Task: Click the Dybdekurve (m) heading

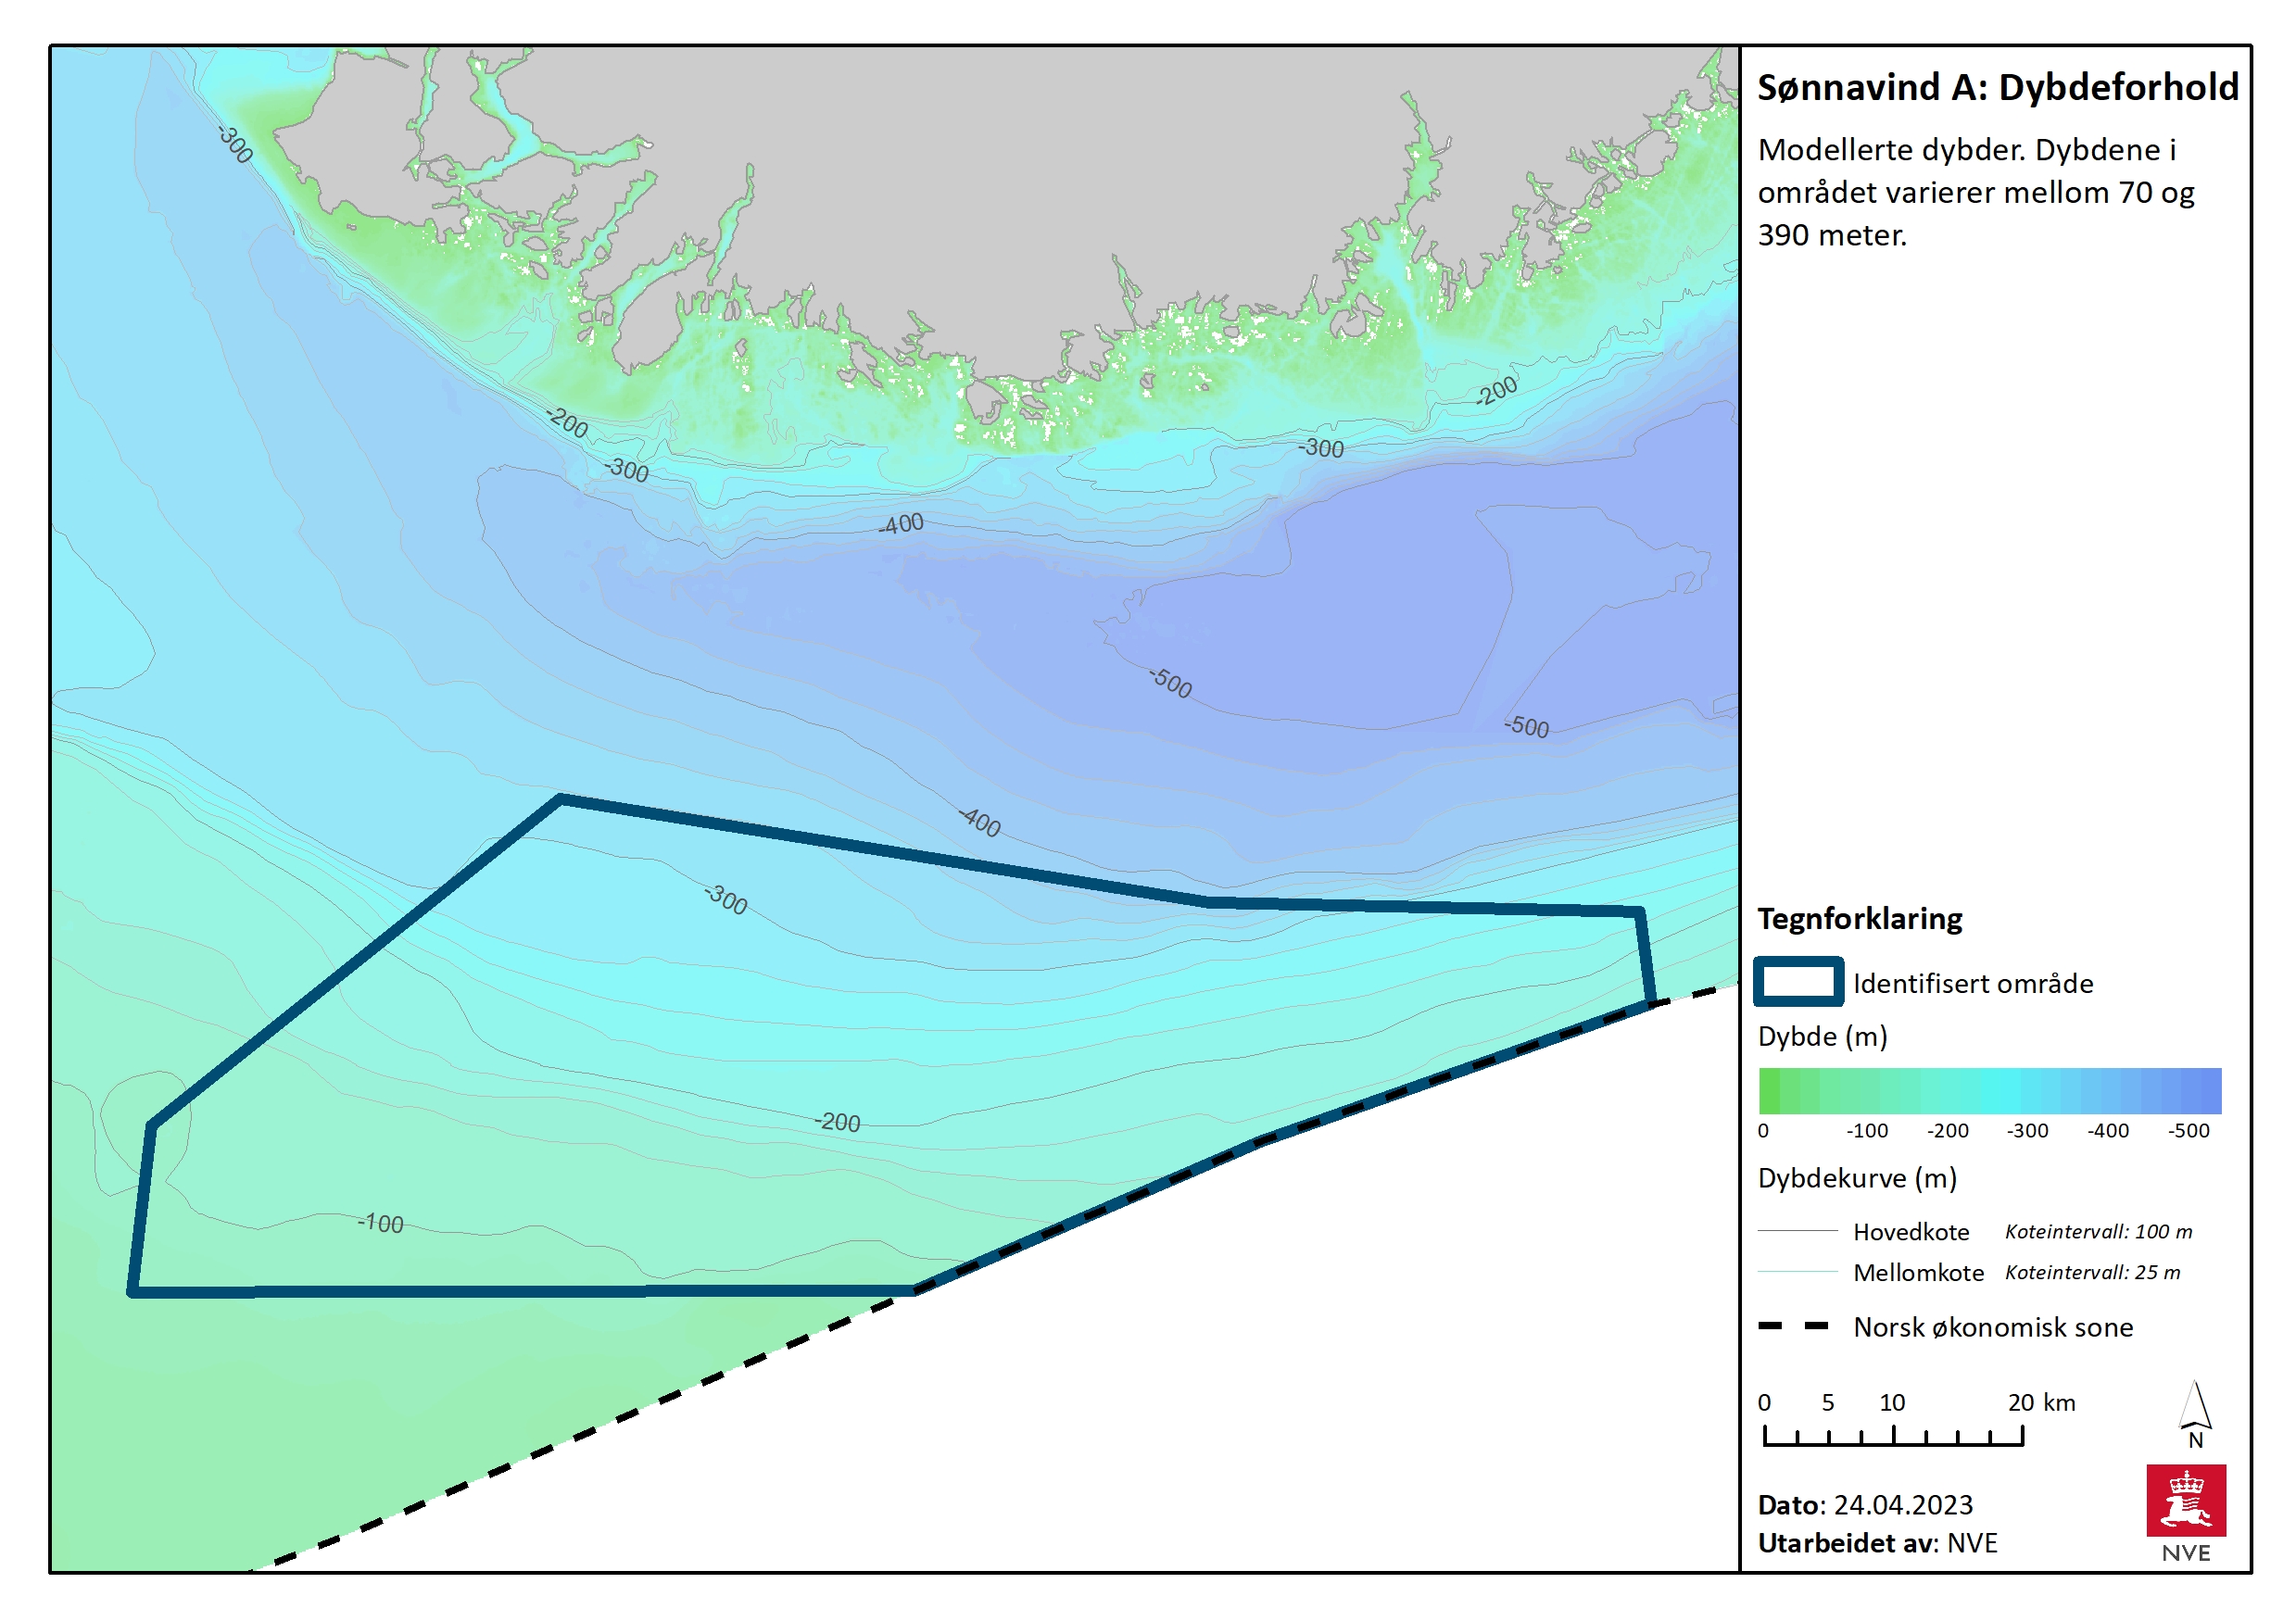Action: coord(1857,1178)
